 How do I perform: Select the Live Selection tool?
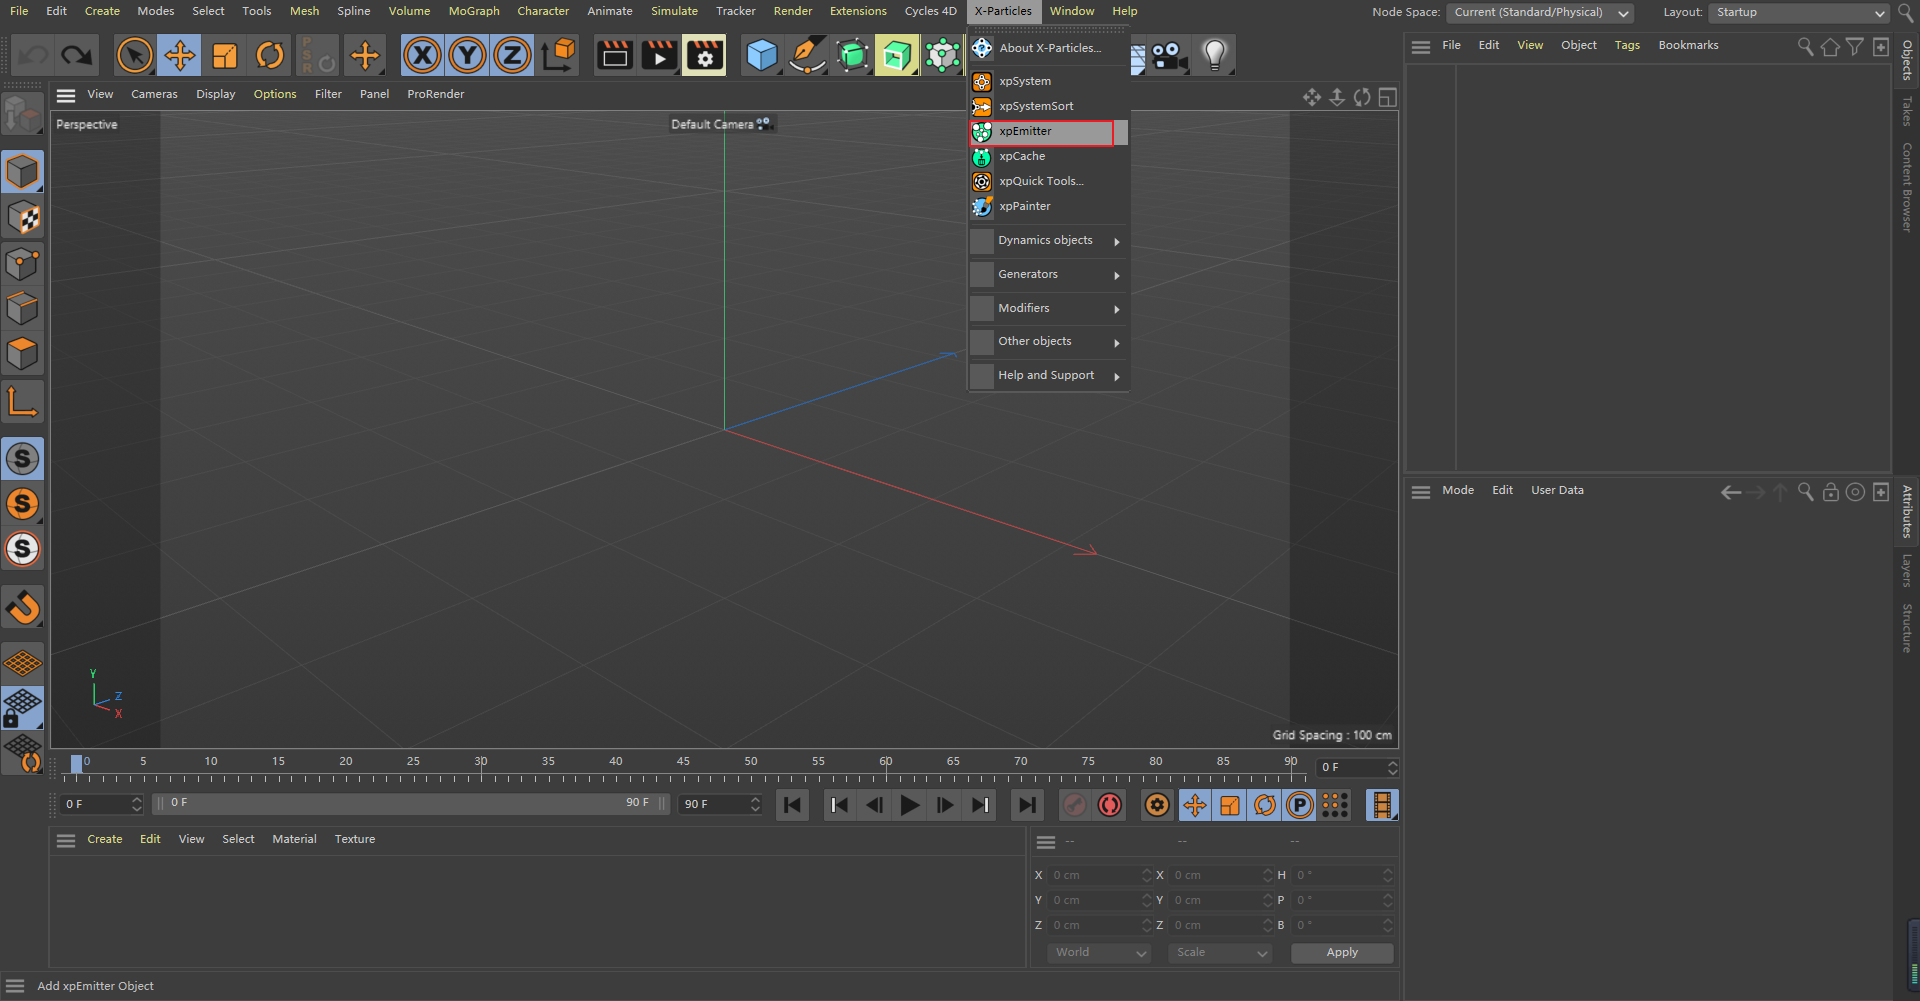click(x=135, y=55)
